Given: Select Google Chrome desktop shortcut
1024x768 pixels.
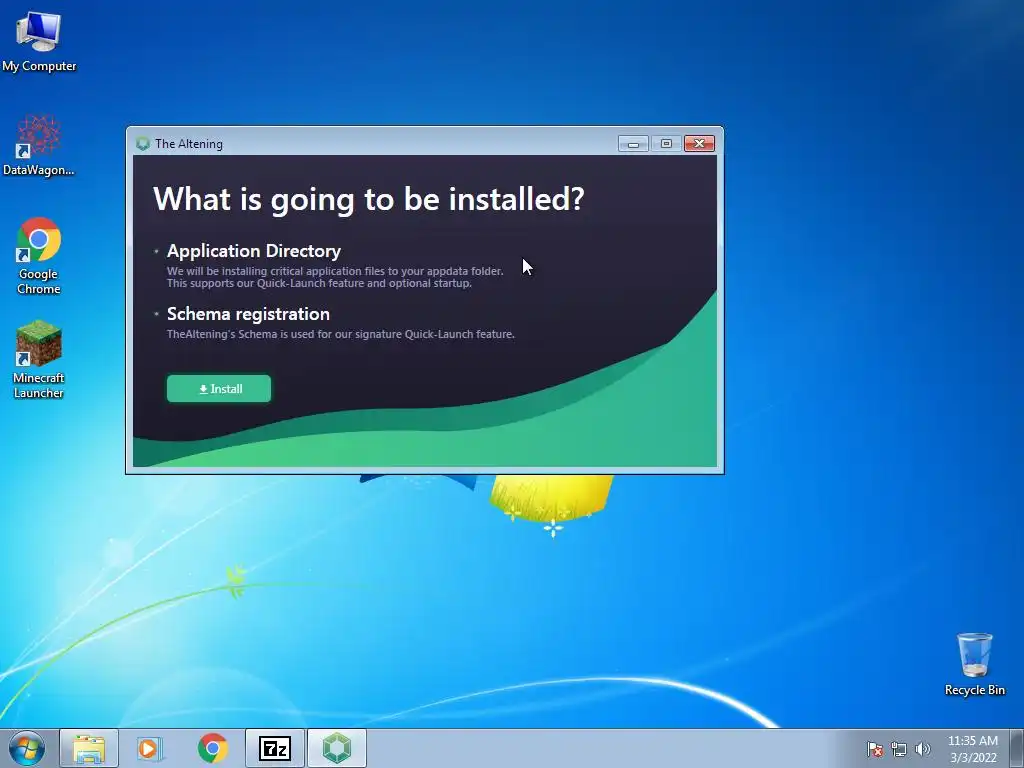Looking at the screenshot, I should (39, 256).
